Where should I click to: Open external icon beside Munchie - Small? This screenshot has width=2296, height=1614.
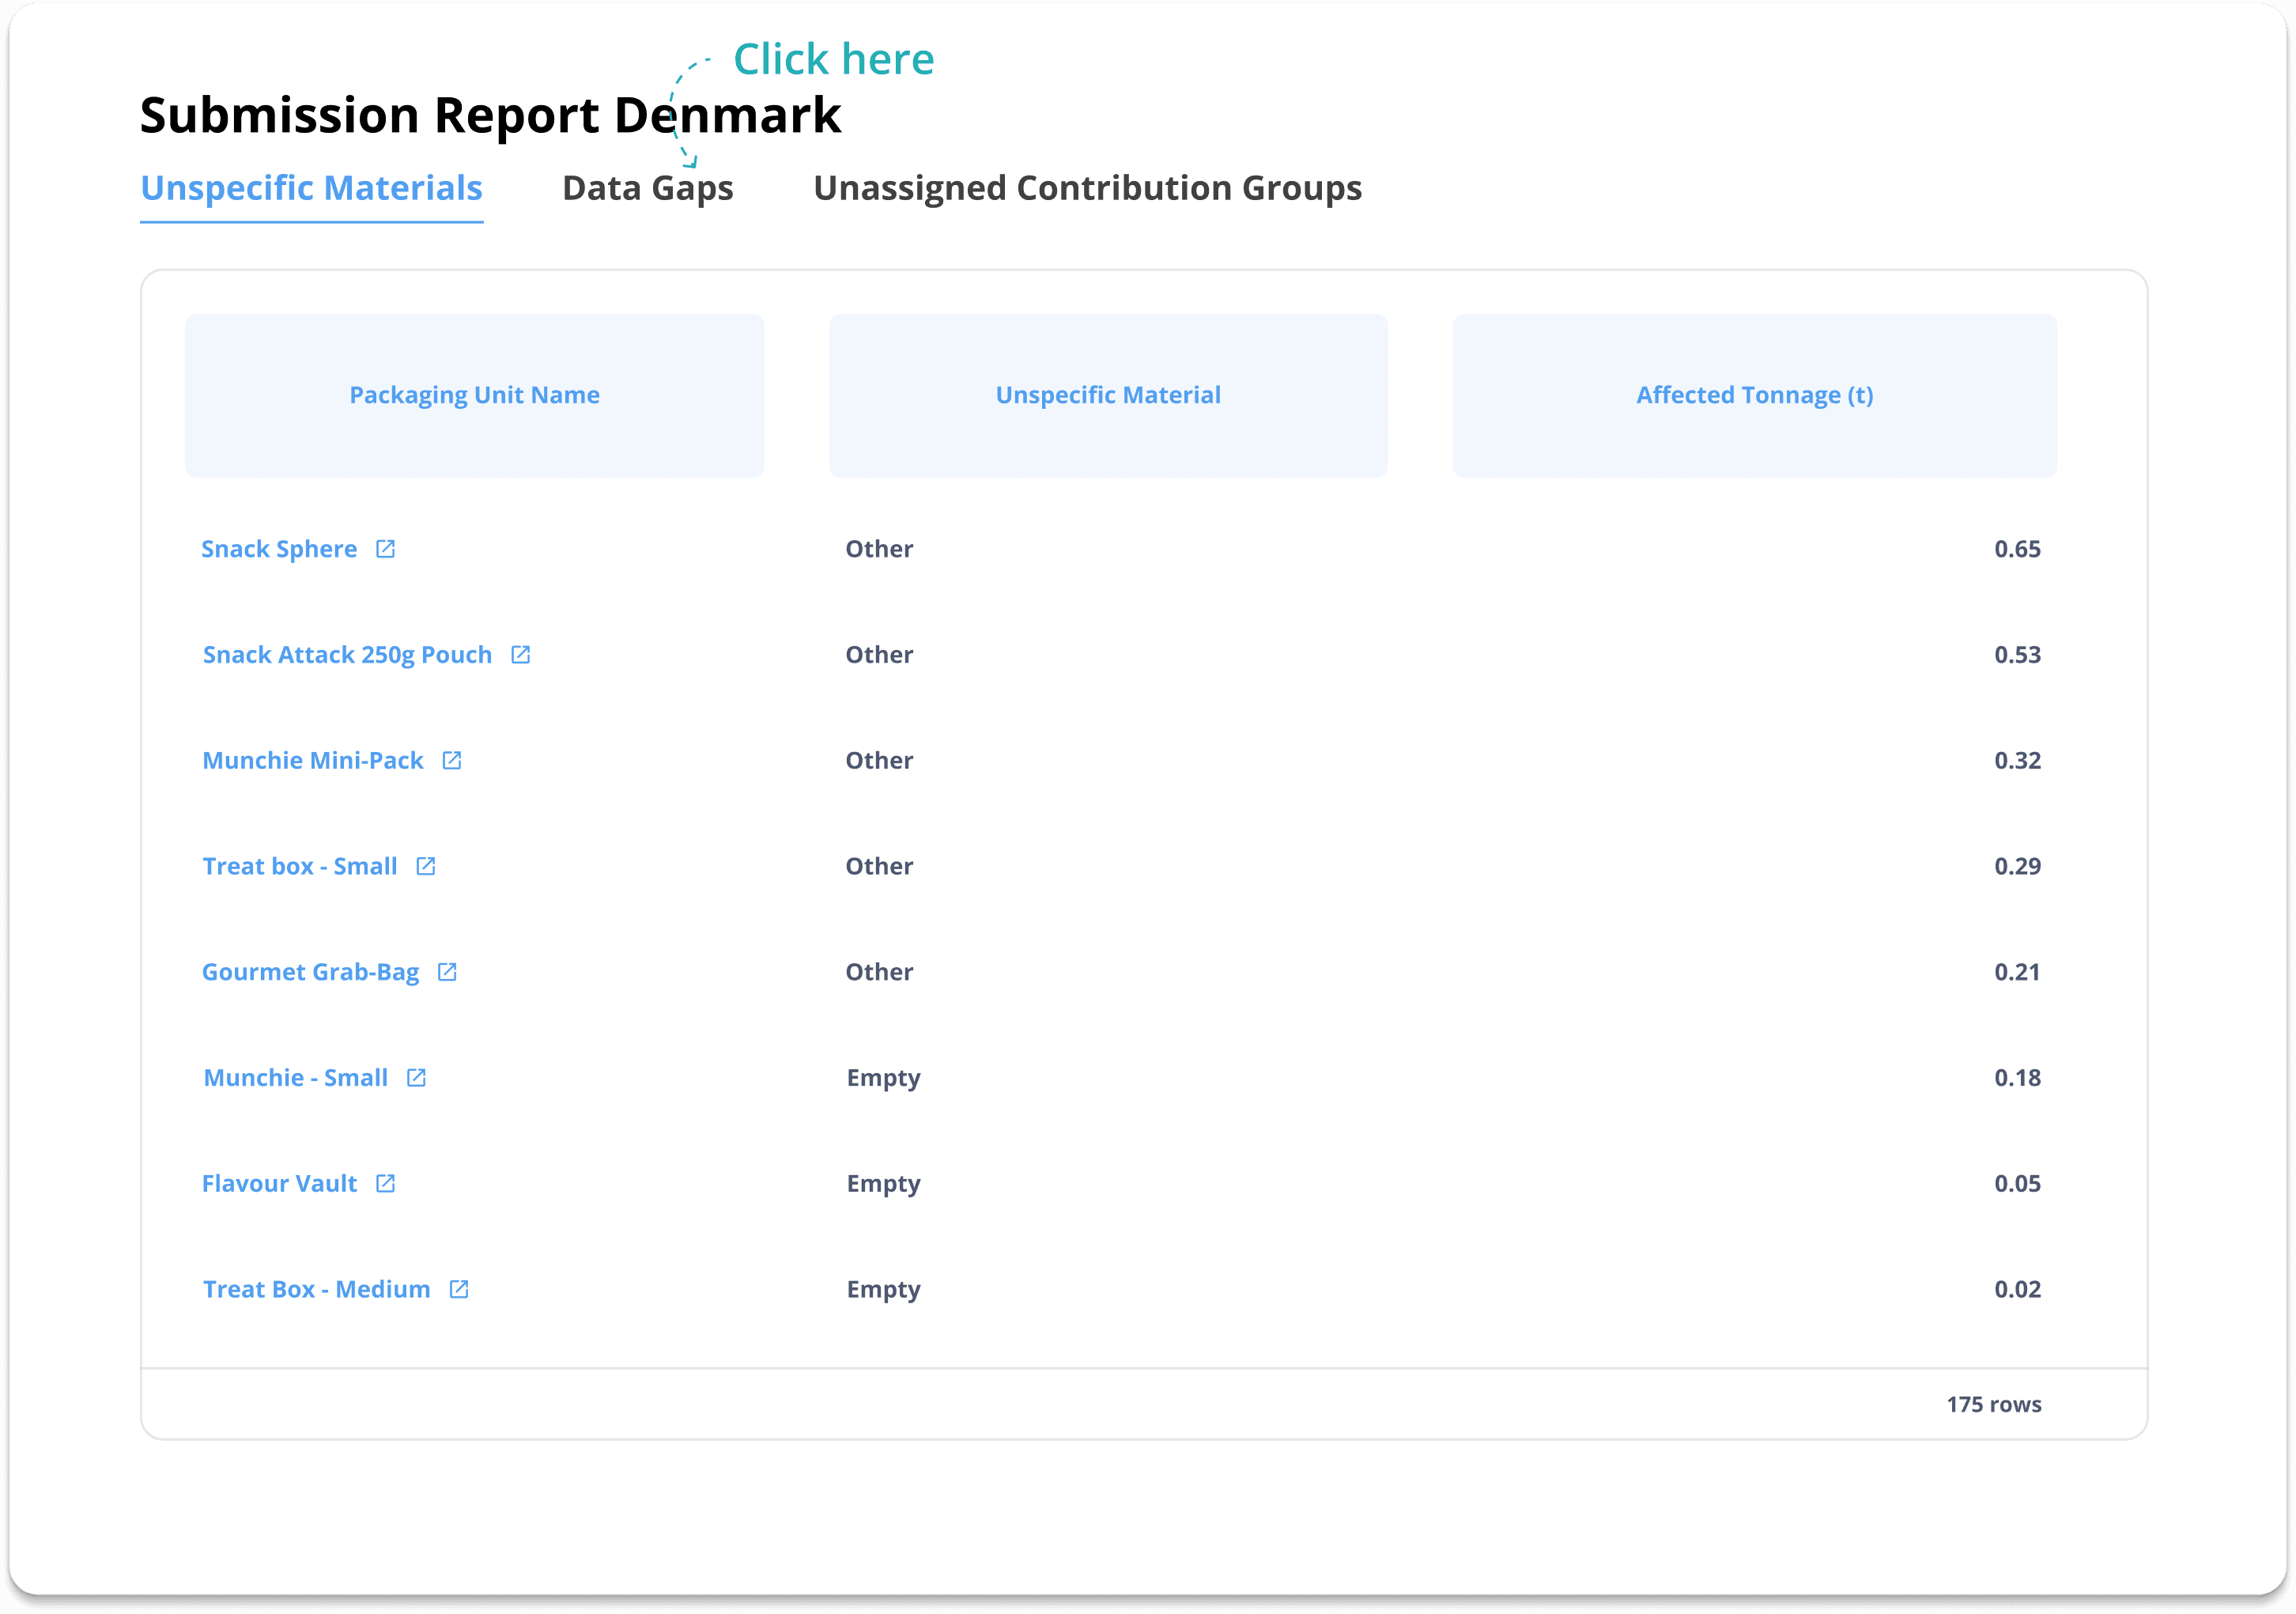pos(416,1078)
